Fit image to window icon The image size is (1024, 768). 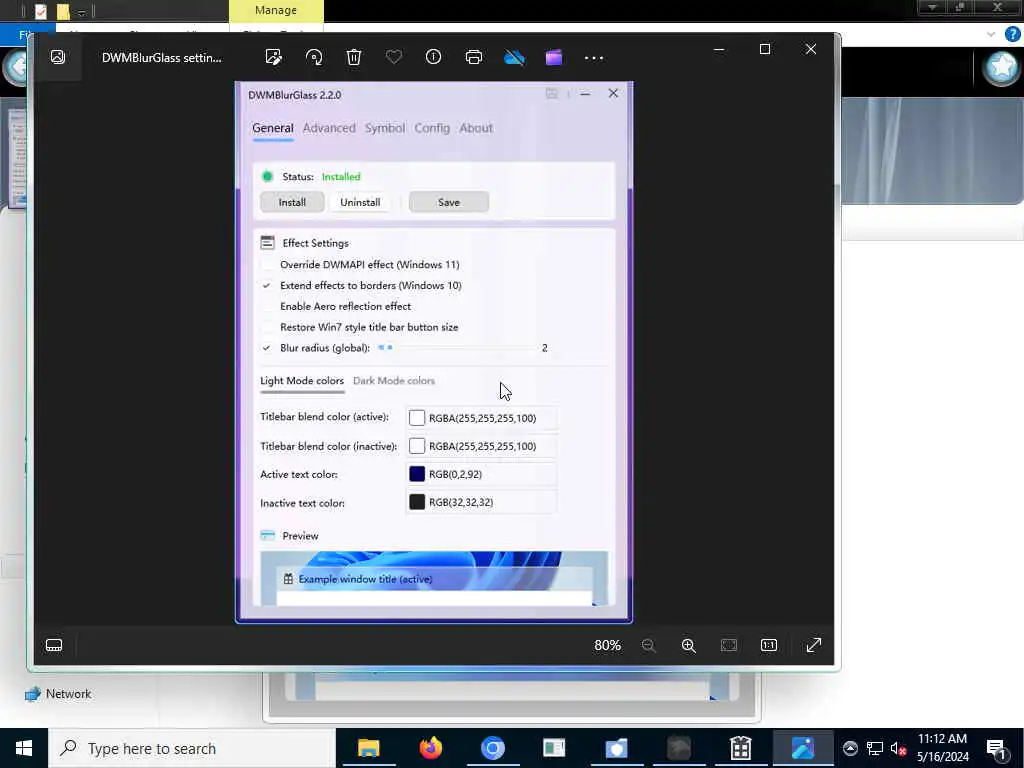click(729, 645)
